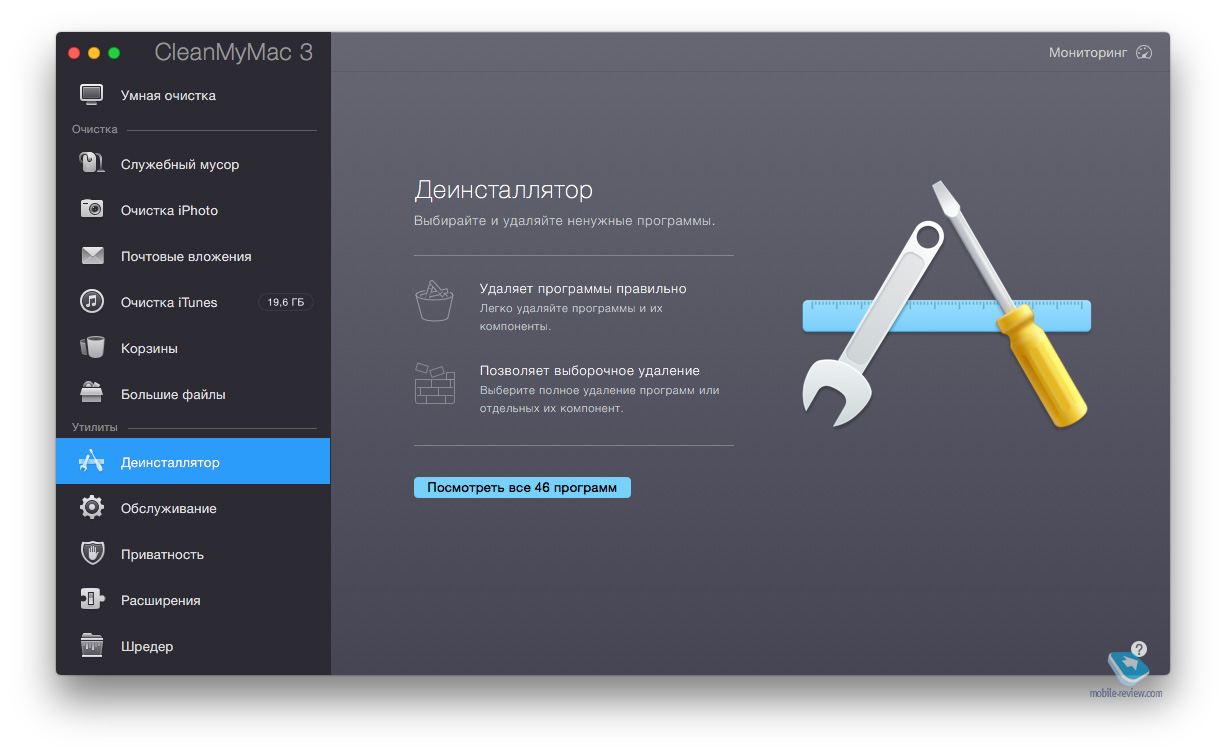
Task: Click the help question mark icon
Action: coord(1139,648)
